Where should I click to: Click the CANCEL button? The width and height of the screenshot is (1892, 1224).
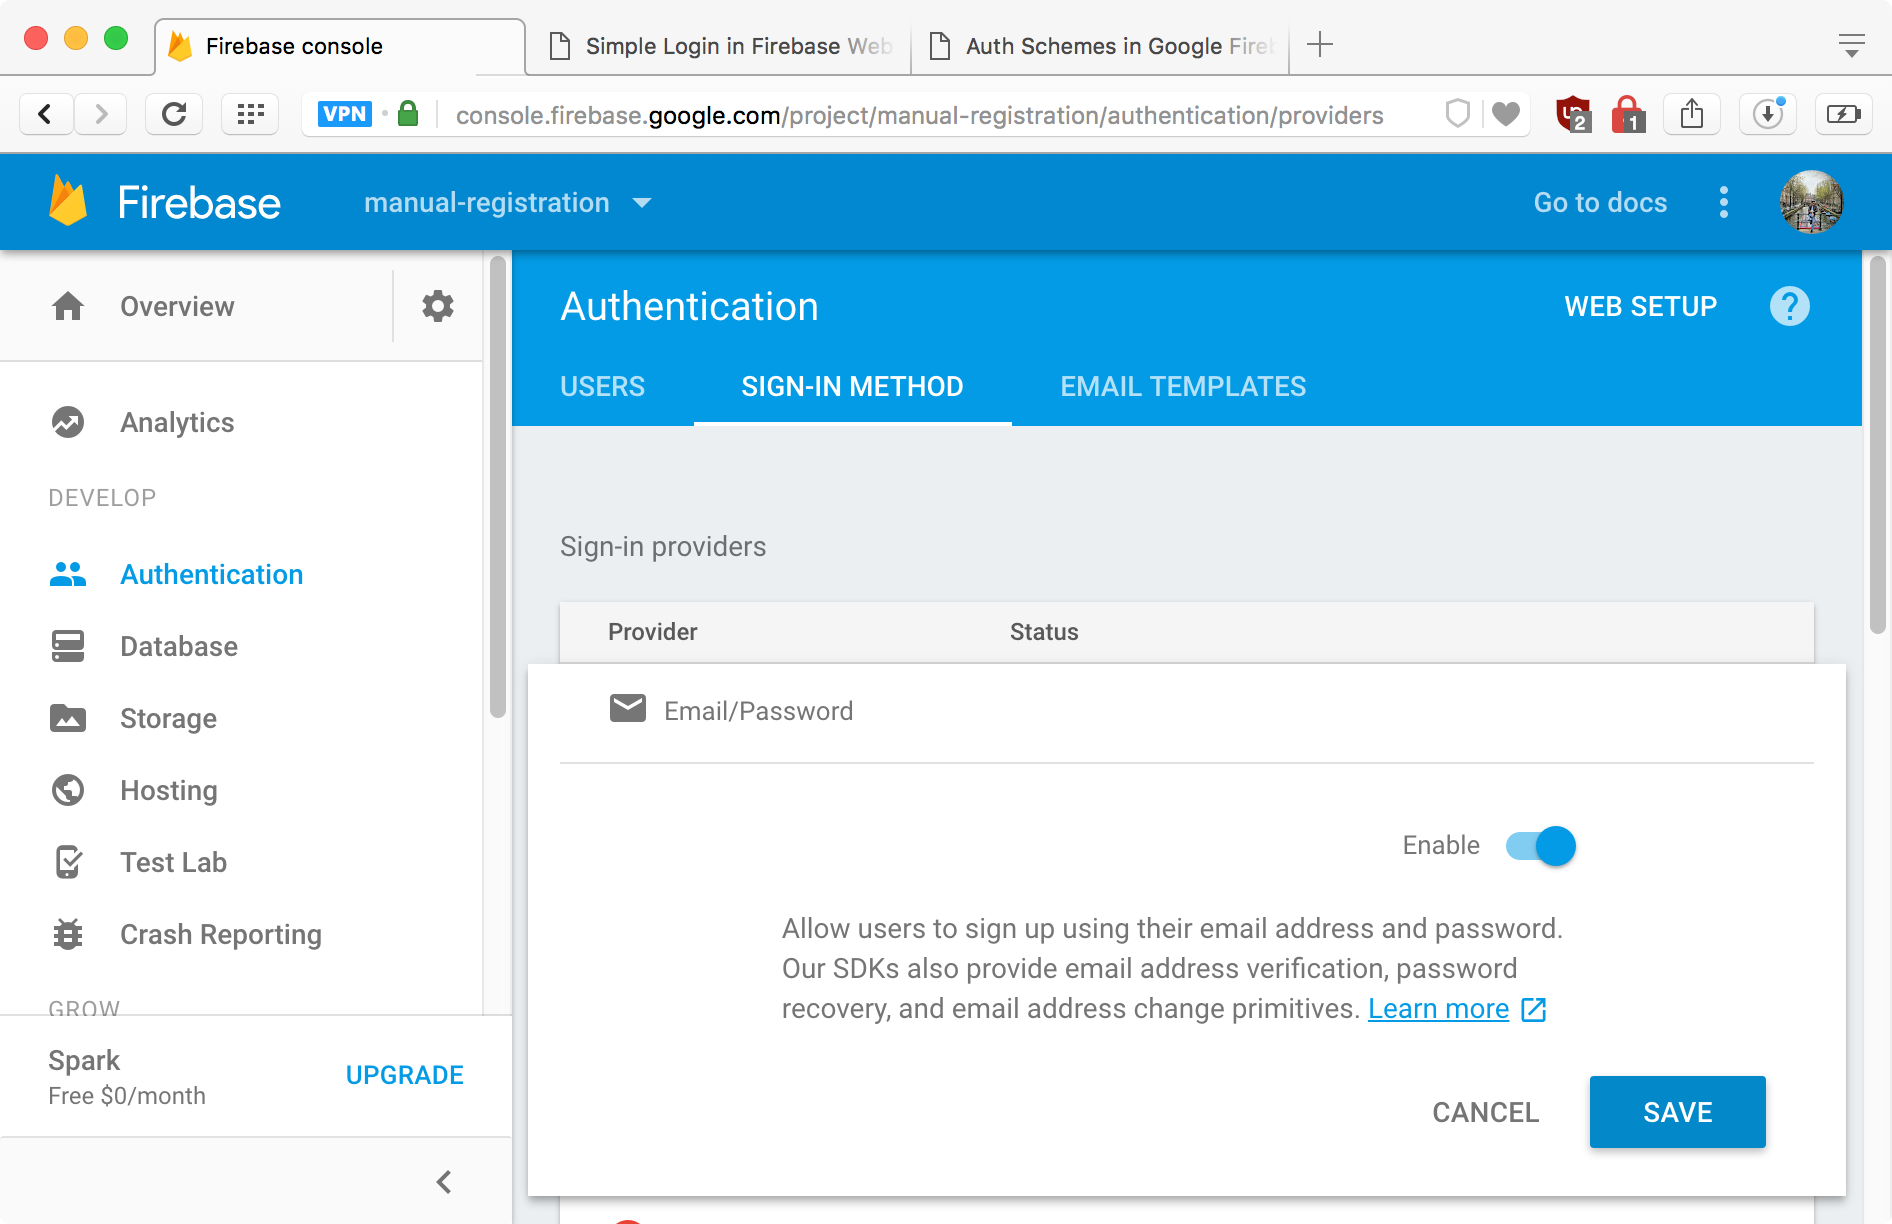pyautogui.click(x=1486, y=1112)
